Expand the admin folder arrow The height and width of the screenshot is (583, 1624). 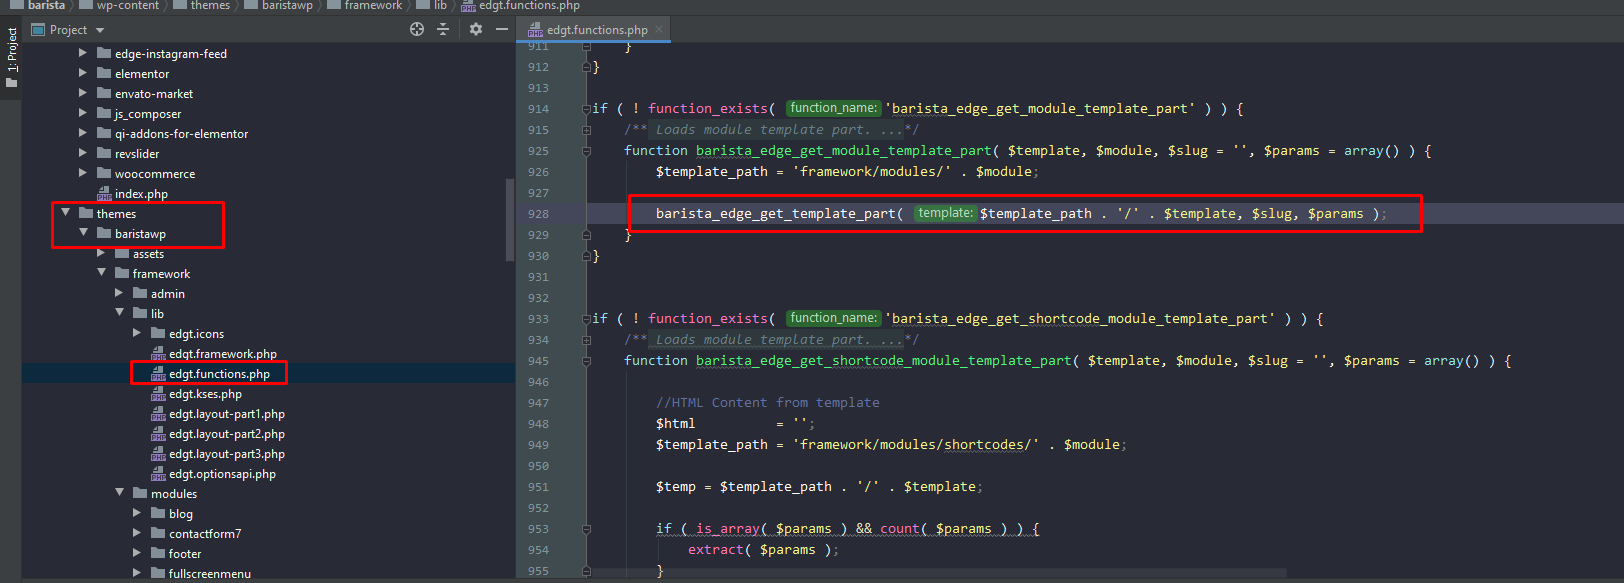point(119,293)
